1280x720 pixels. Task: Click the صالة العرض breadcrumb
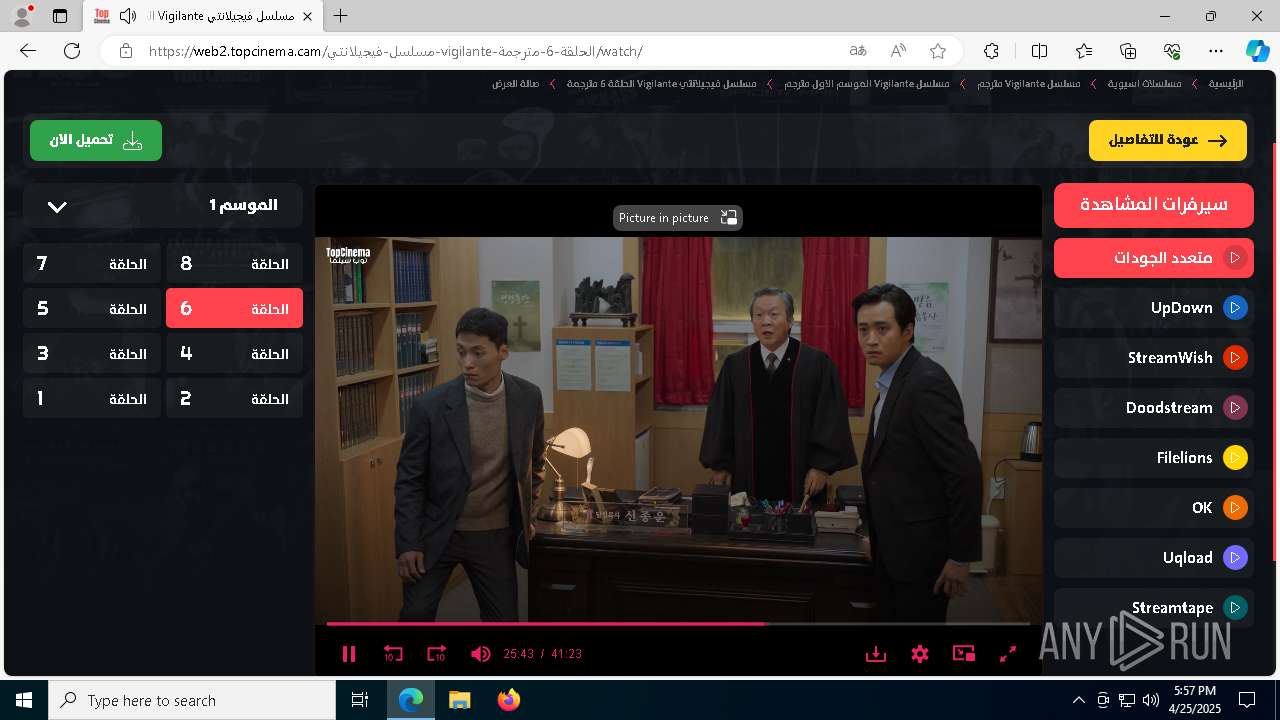pyautogui.click(x=516, y=84)
